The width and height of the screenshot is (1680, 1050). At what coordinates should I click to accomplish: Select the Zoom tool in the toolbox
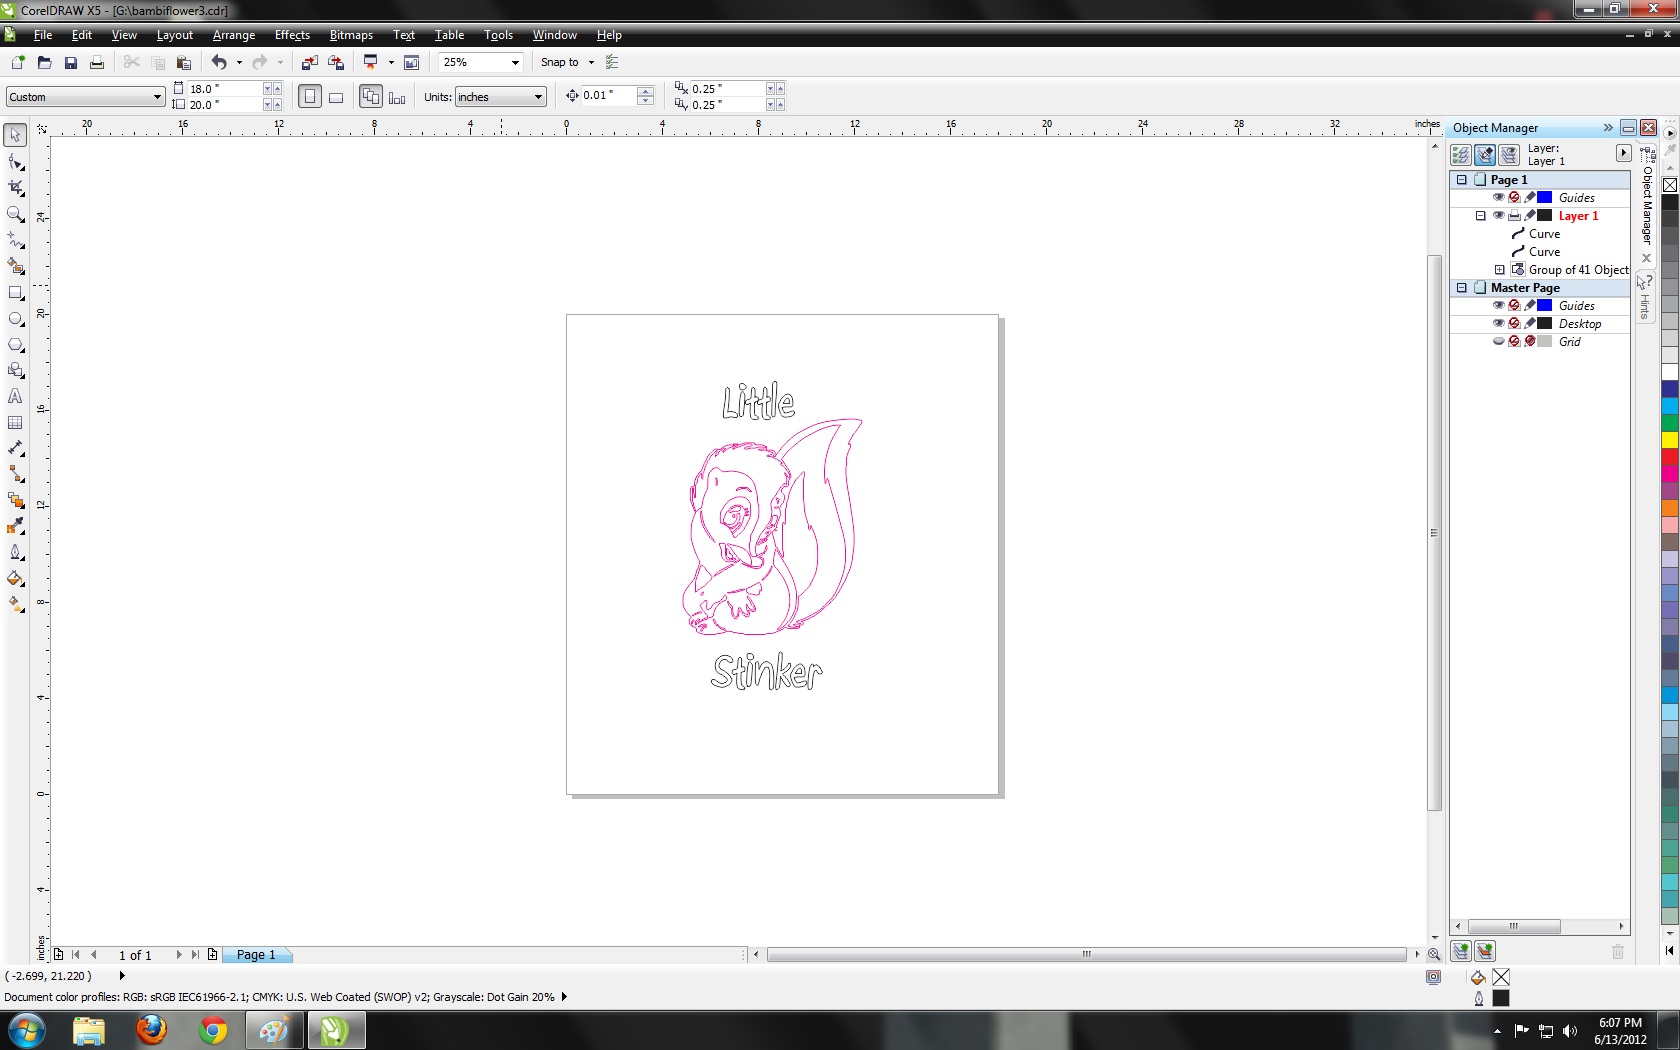[16, 214]
